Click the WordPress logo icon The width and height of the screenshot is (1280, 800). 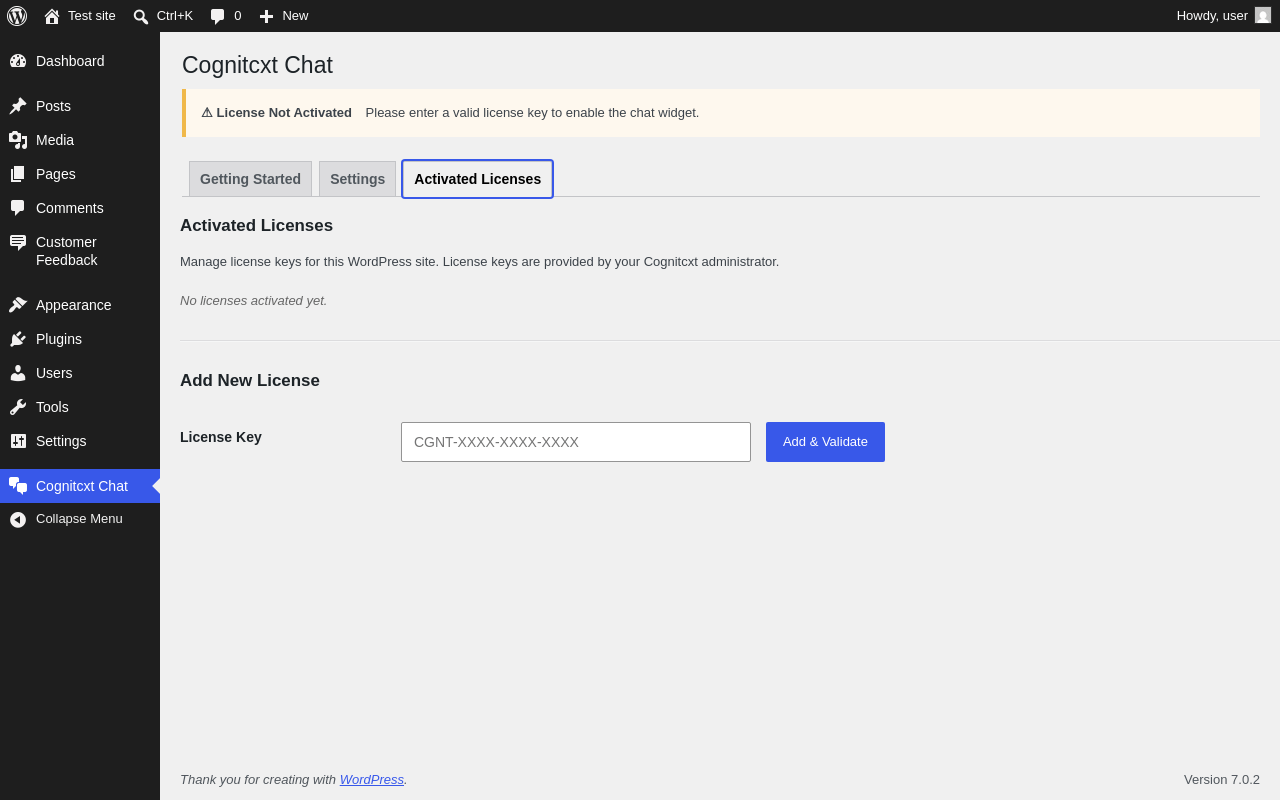tap(17, 16)
